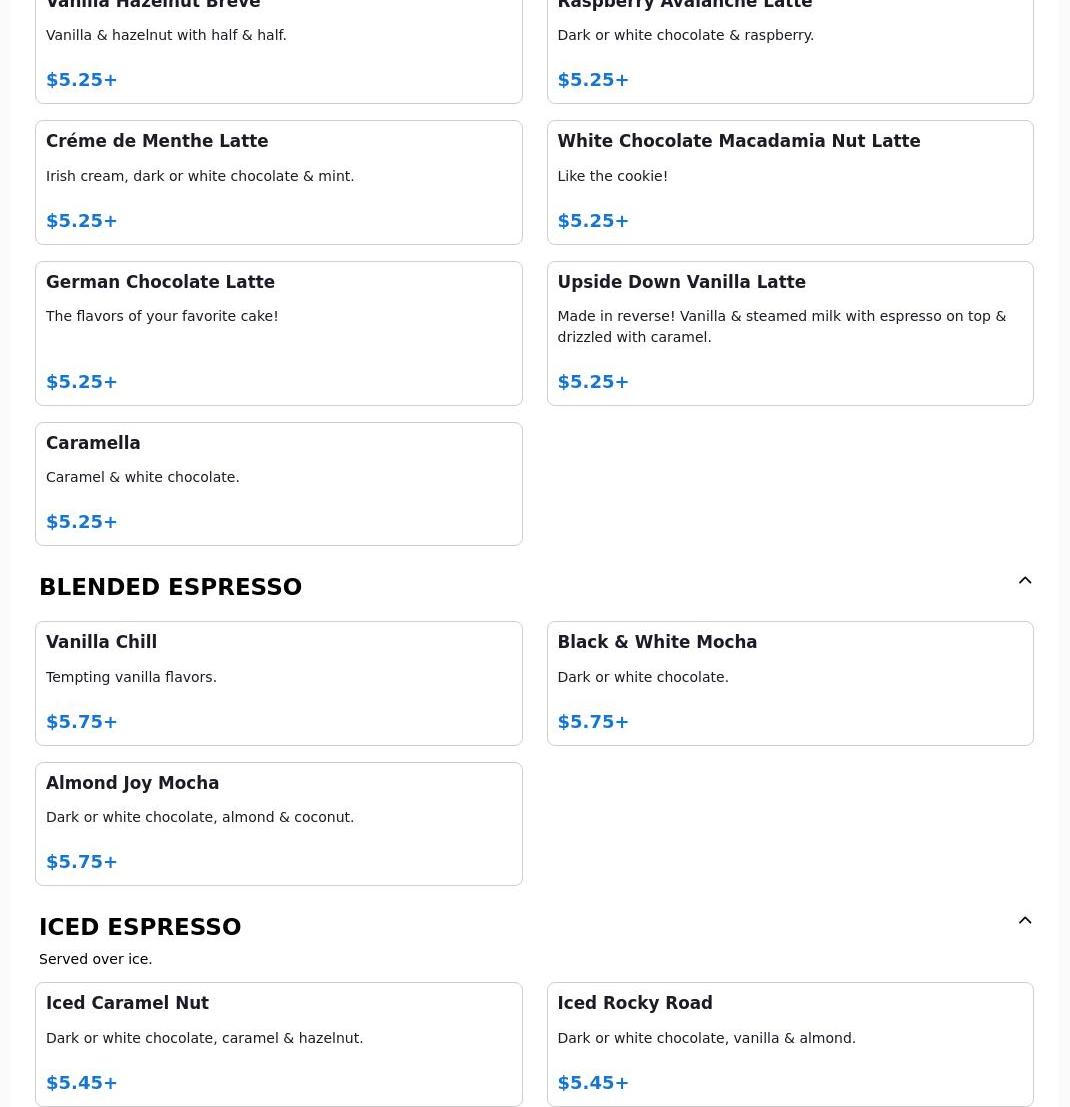Open the Vanilla Chill blended drink

tap(278, 683)
